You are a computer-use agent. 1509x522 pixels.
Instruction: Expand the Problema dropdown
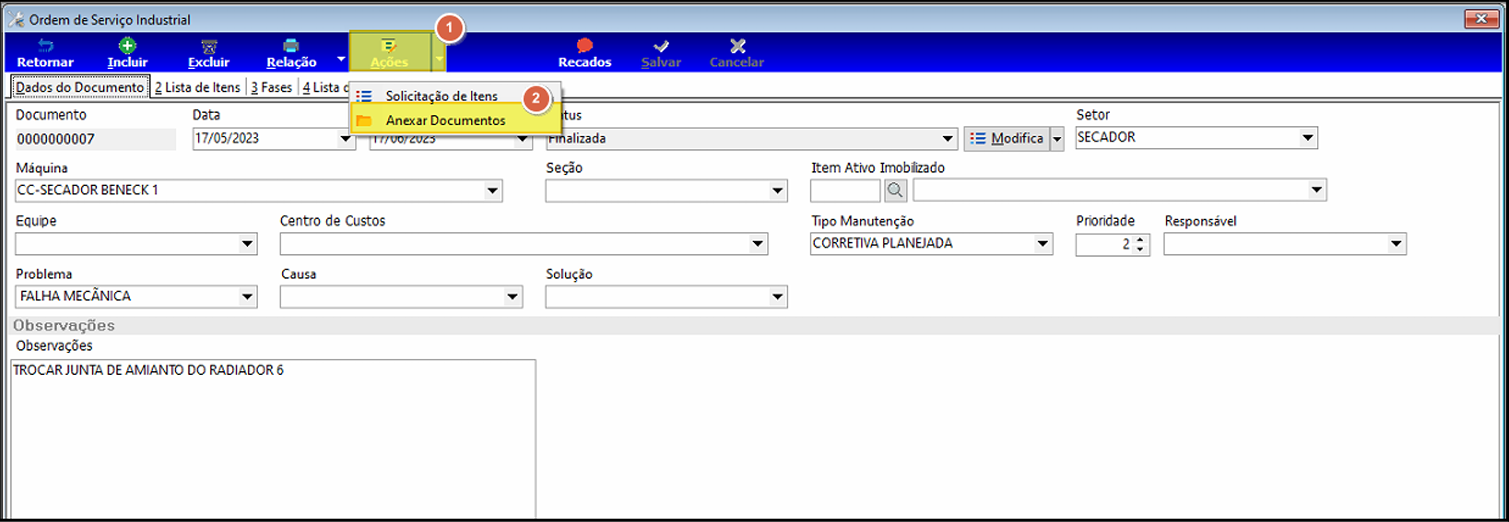(247, 297)
